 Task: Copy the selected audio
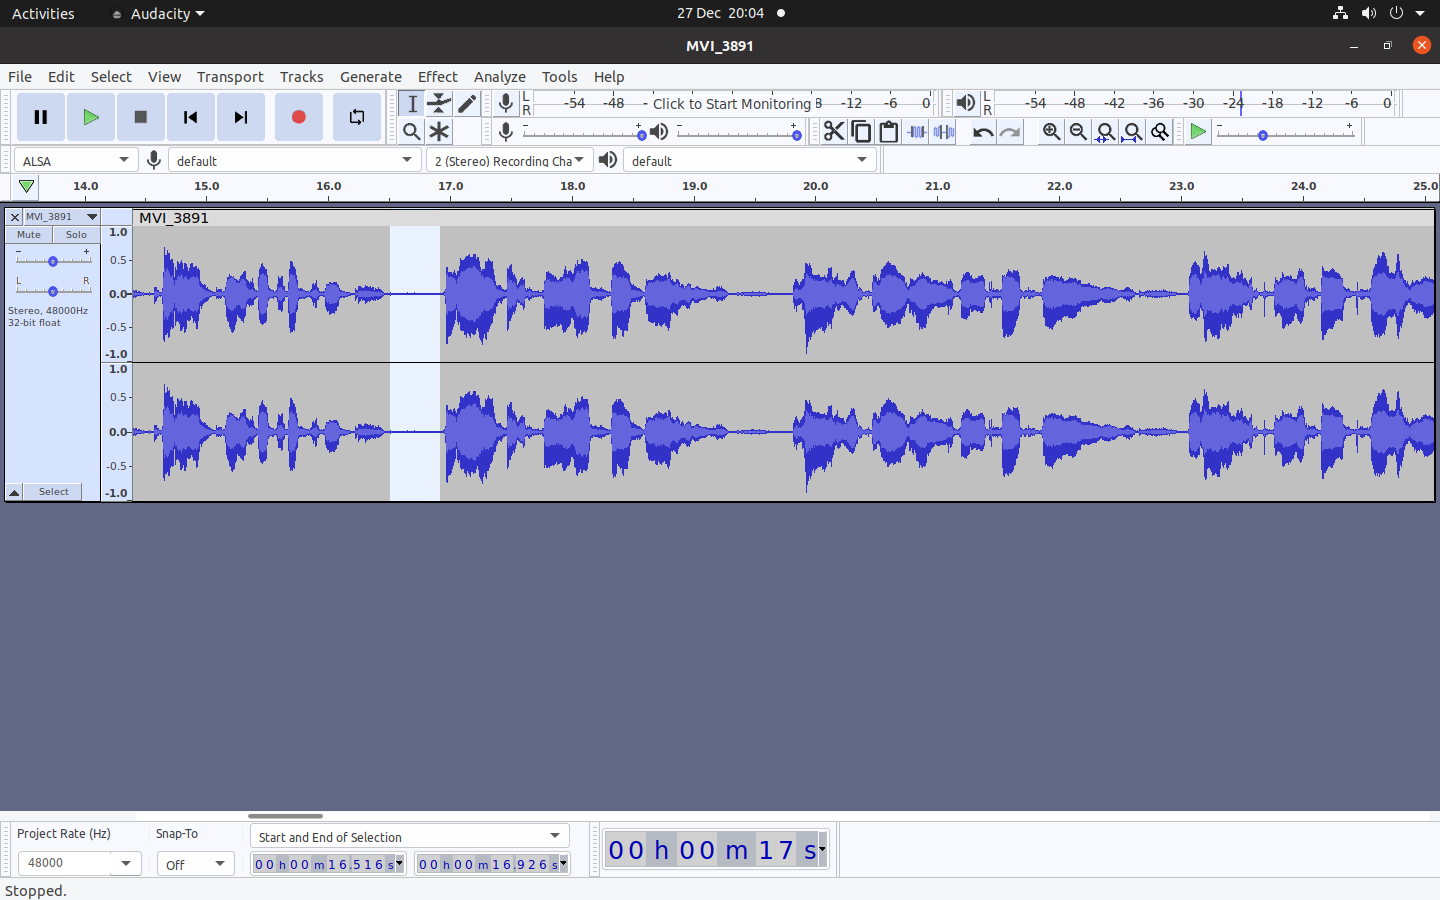(x=861, y=132)
